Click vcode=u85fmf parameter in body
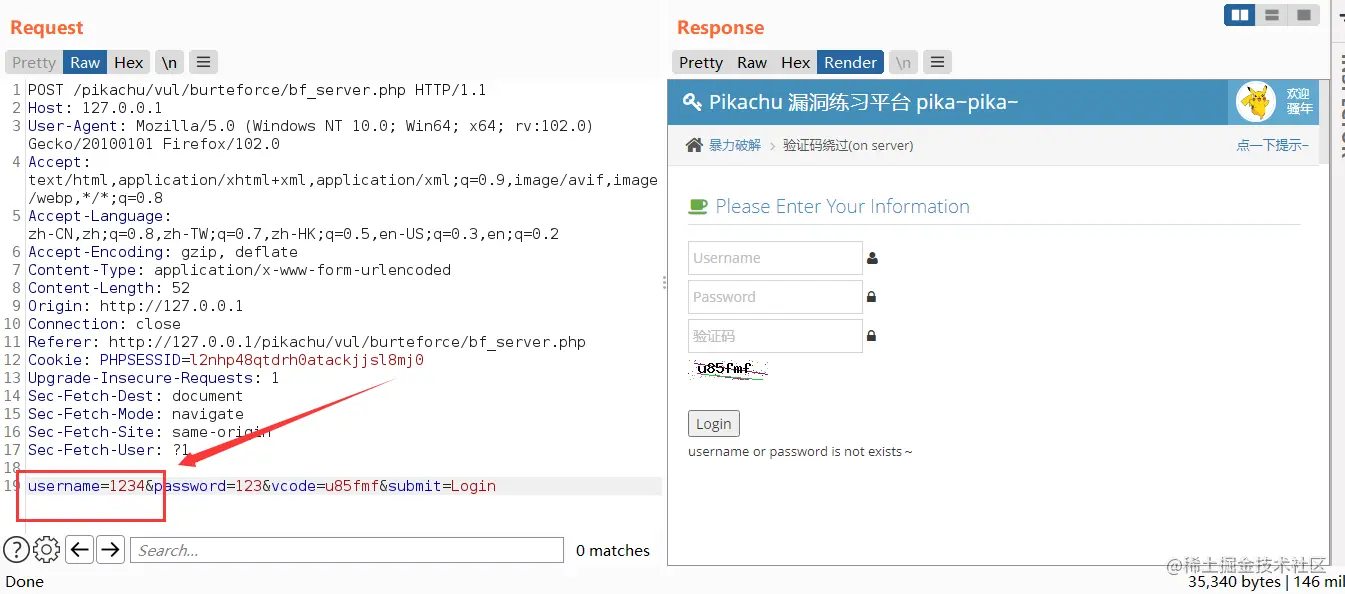 coord(325,486)
